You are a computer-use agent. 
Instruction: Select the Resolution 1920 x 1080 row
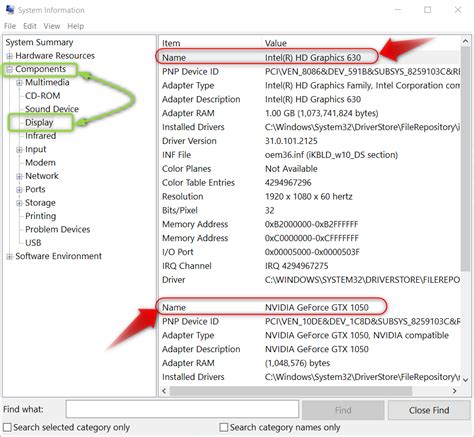[310, 197]
